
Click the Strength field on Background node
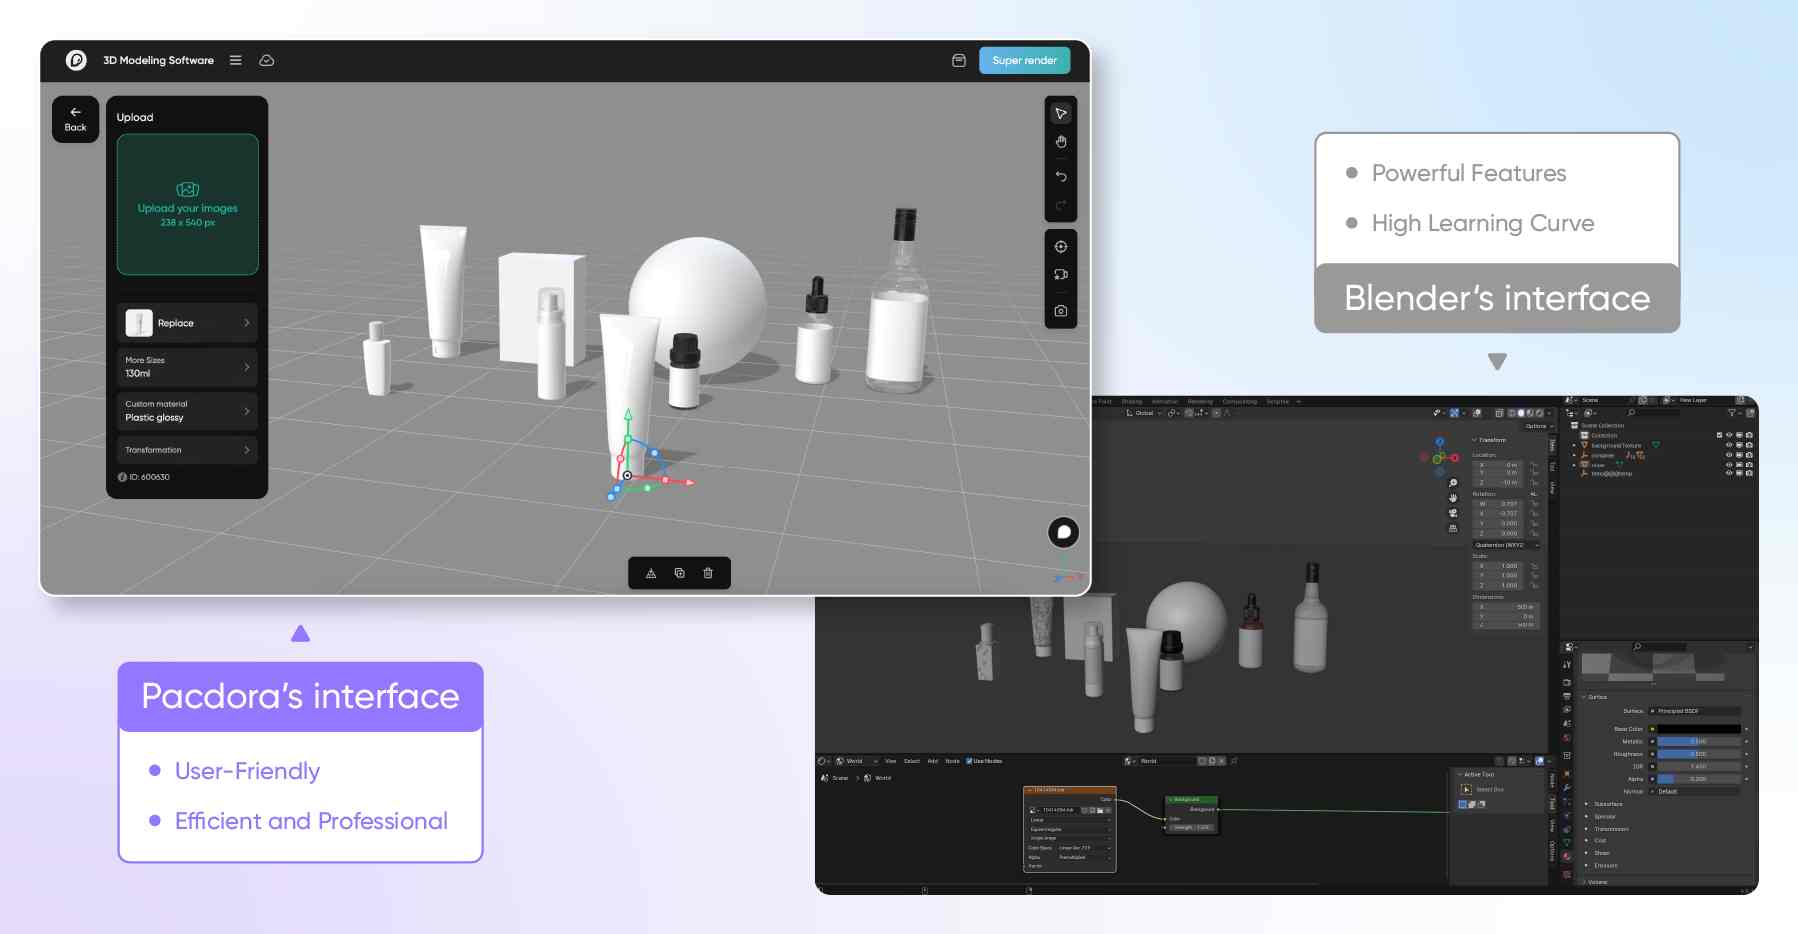click(1191, 827)
